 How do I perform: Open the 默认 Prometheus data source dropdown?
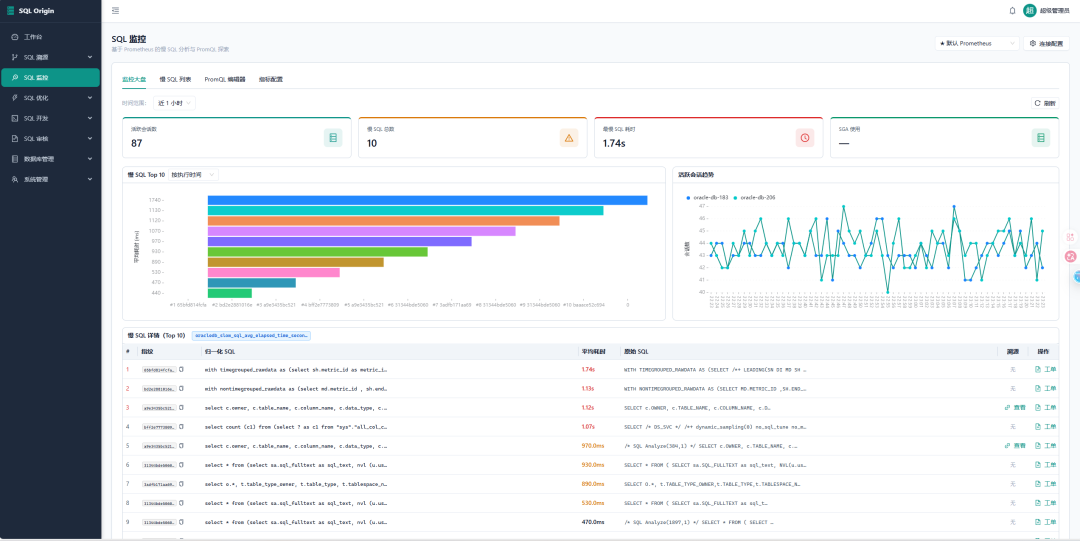click(977, 43)
